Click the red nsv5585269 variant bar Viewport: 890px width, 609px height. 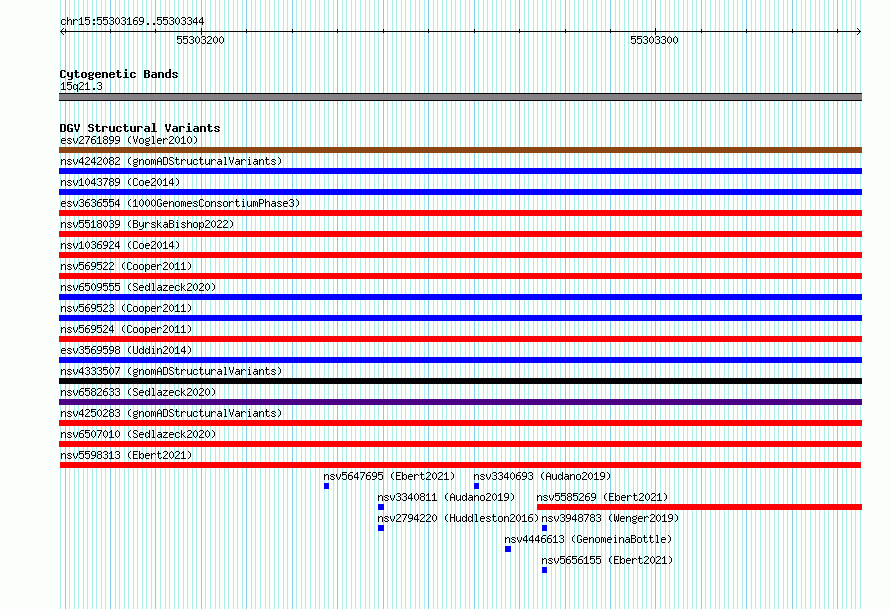[699, 507]
